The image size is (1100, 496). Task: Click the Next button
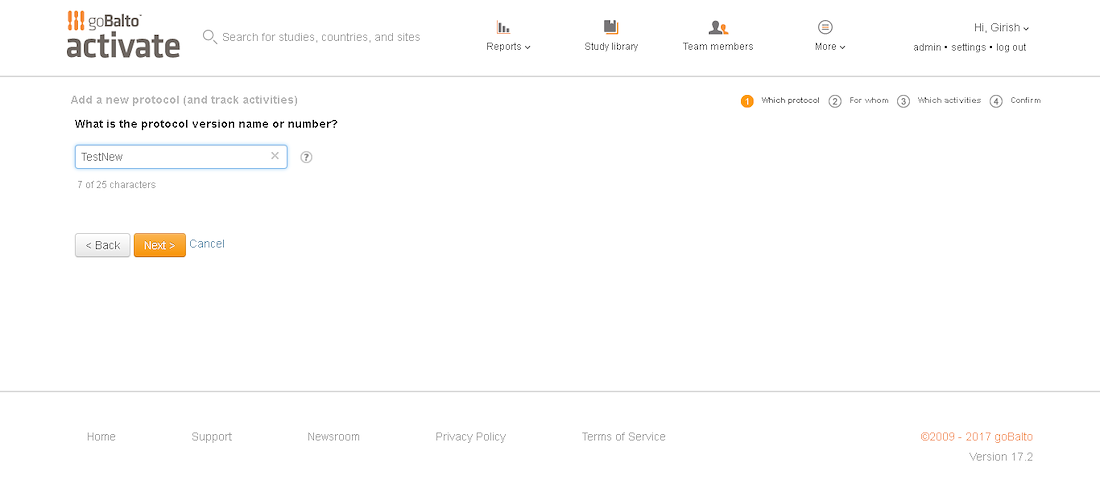pos(160,246)
